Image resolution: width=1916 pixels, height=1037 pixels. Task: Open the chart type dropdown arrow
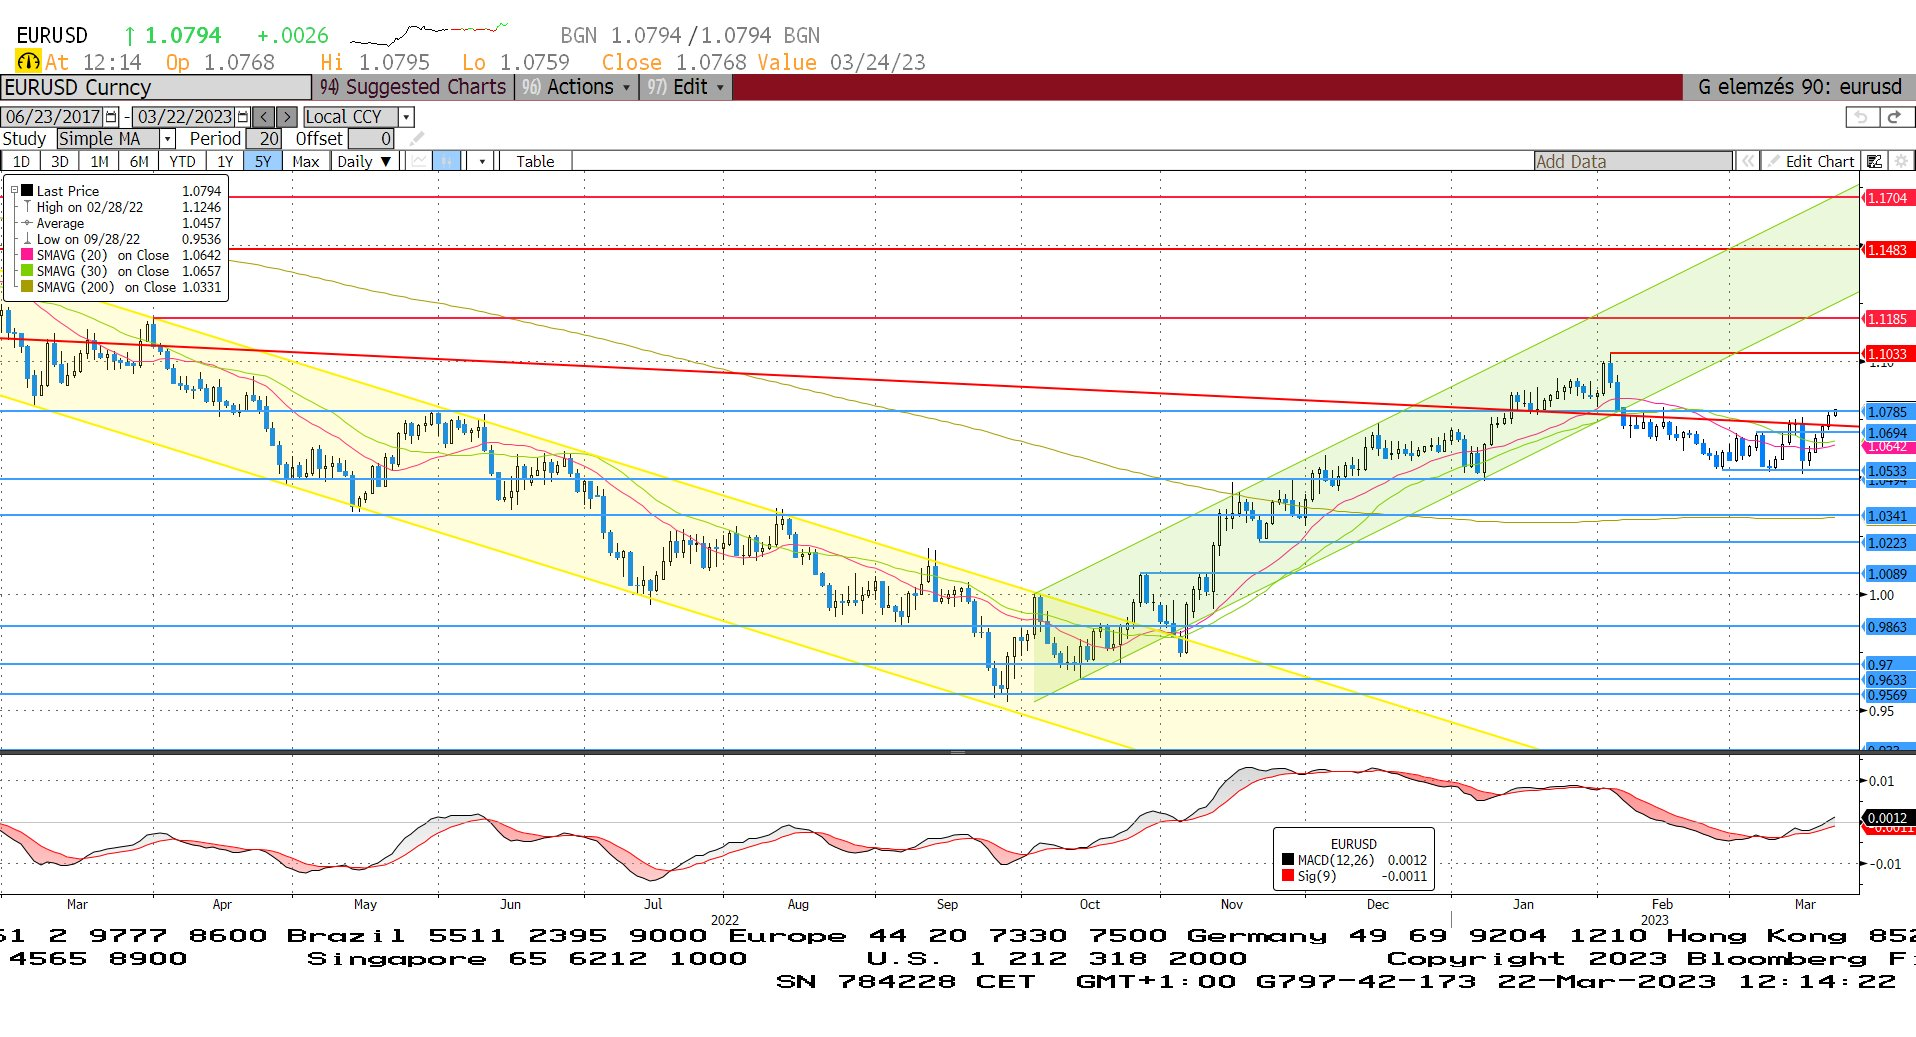(482, 161)
